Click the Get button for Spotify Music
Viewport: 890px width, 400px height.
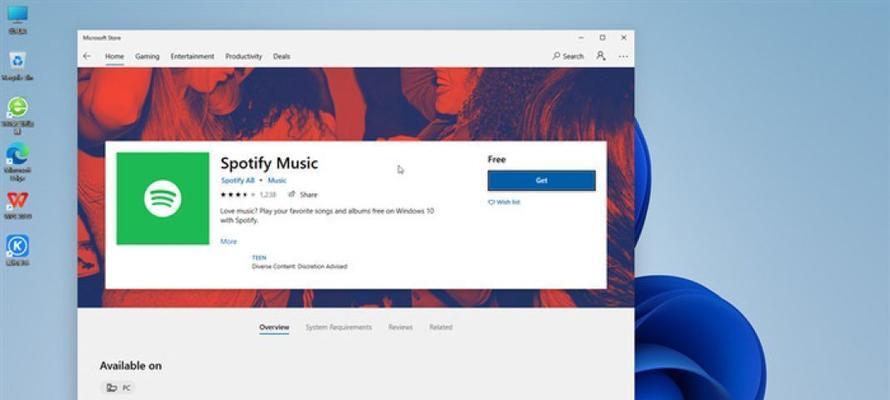[x=541, y=180]
